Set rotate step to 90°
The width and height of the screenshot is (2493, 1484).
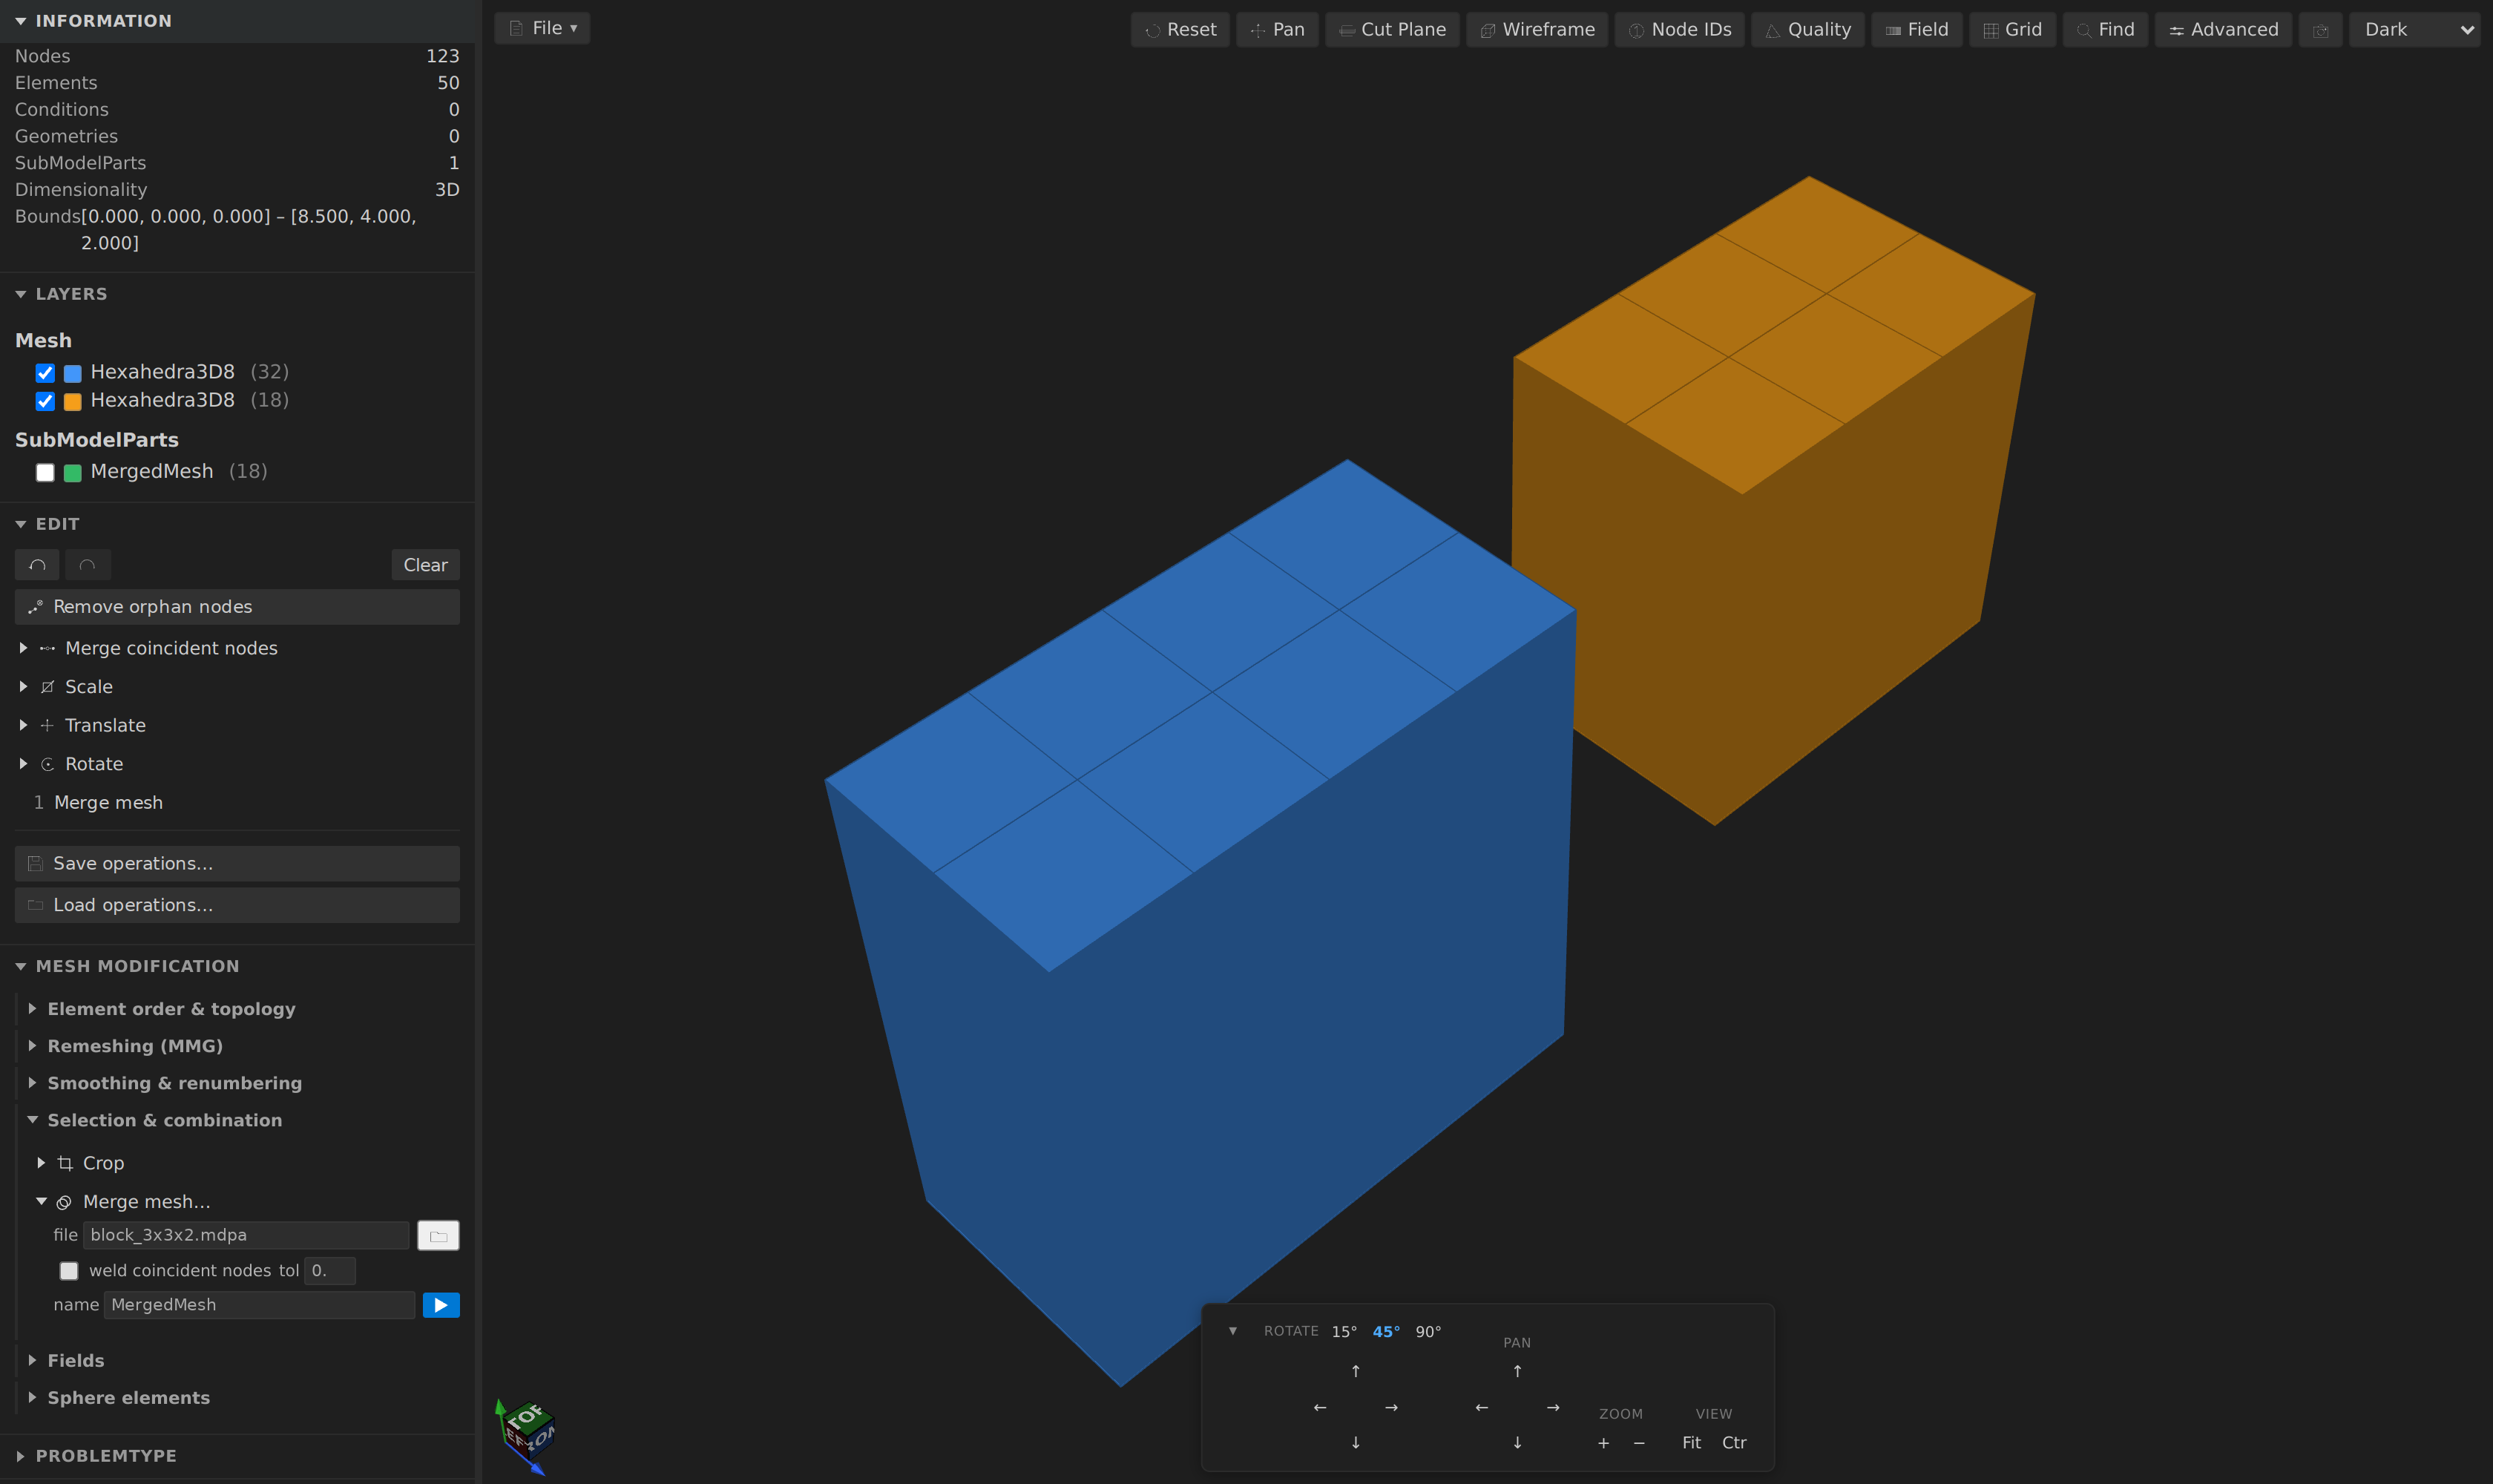point(1428,1332)
